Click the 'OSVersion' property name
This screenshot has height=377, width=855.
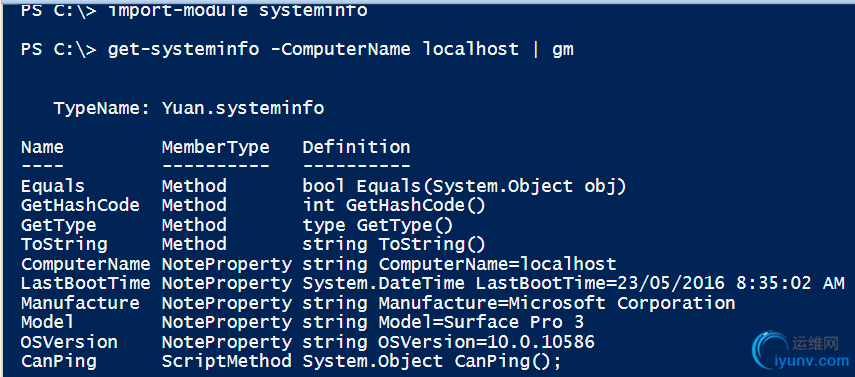coord(69,342)
